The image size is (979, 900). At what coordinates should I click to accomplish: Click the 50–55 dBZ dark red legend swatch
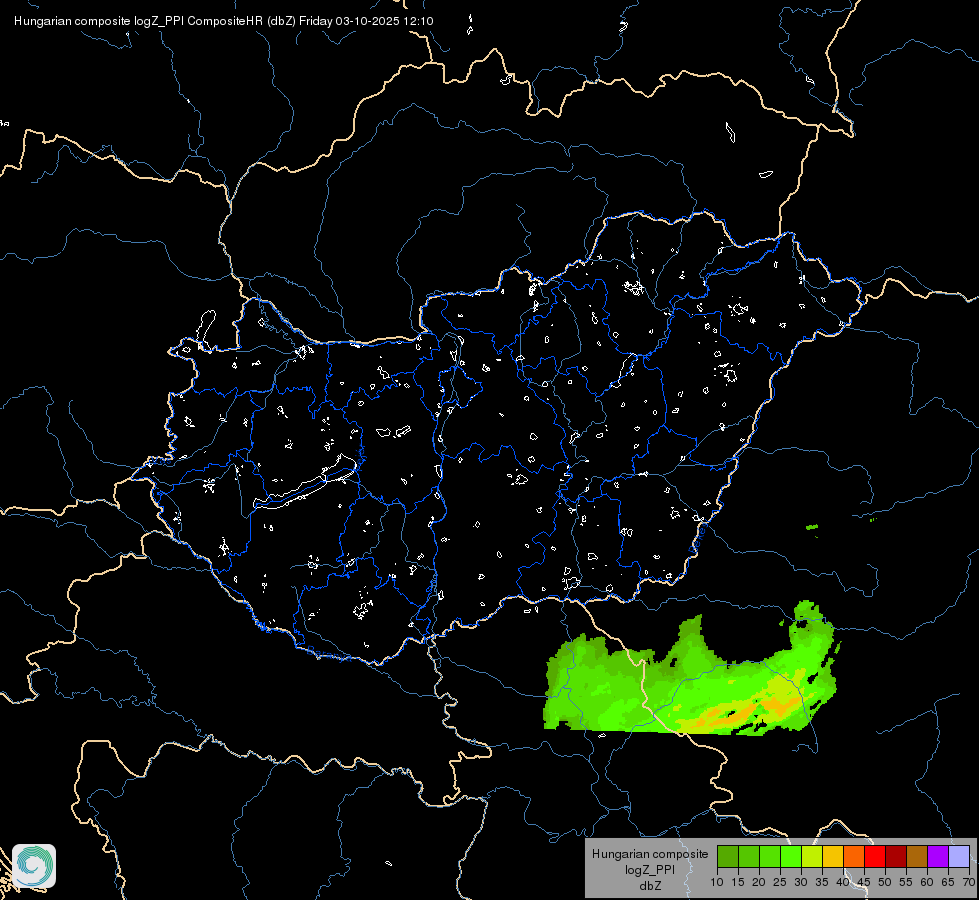[x=896, y=856]
